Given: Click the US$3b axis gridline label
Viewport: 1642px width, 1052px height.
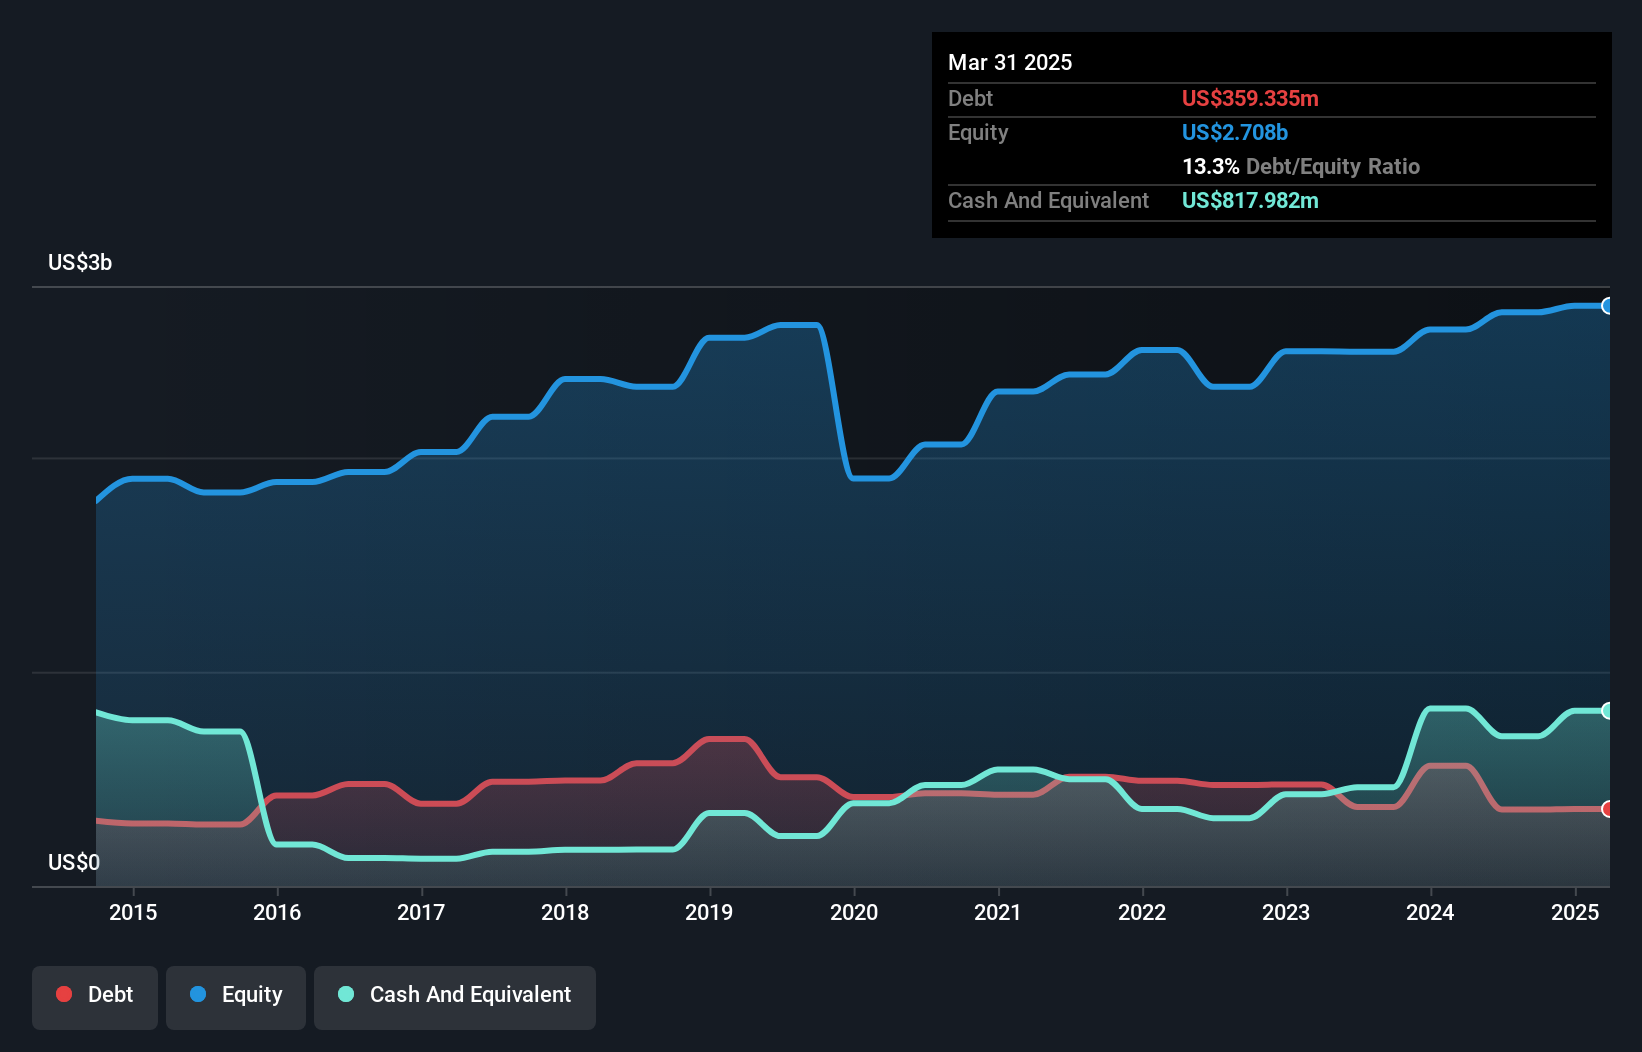Looking at the screenshot, I should (80, 262).
